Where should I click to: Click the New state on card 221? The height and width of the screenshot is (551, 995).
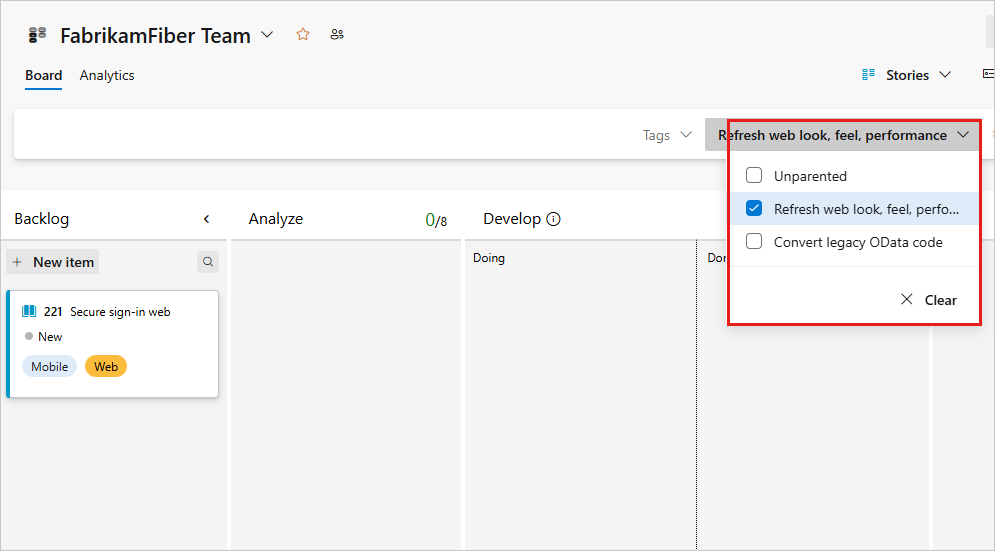click(44, 336)
